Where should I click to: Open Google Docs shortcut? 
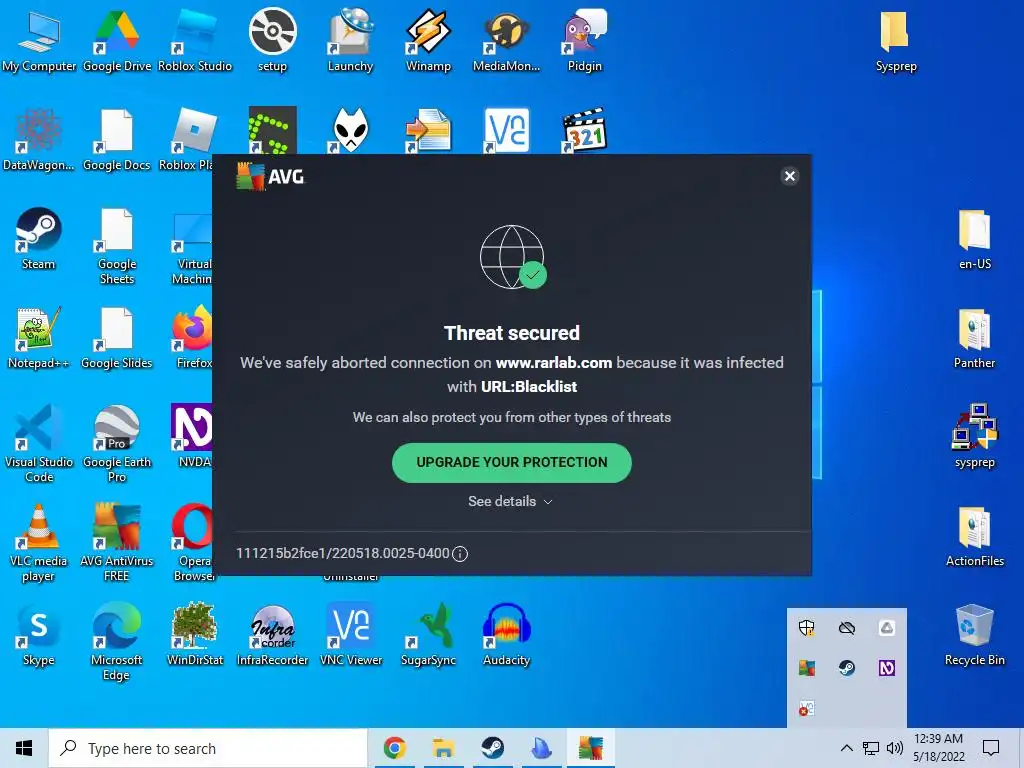(117, 140)
